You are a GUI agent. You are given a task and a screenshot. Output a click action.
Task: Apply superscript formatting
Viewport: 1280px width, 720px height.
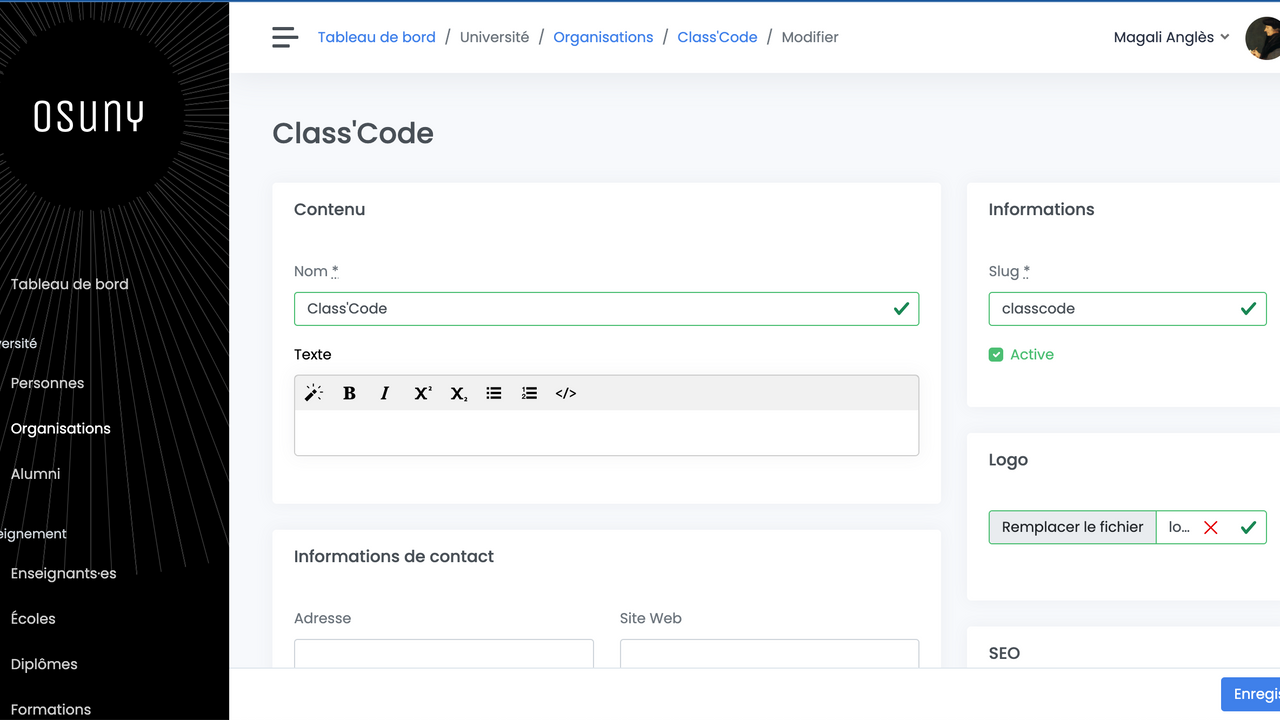coord(422,393)
